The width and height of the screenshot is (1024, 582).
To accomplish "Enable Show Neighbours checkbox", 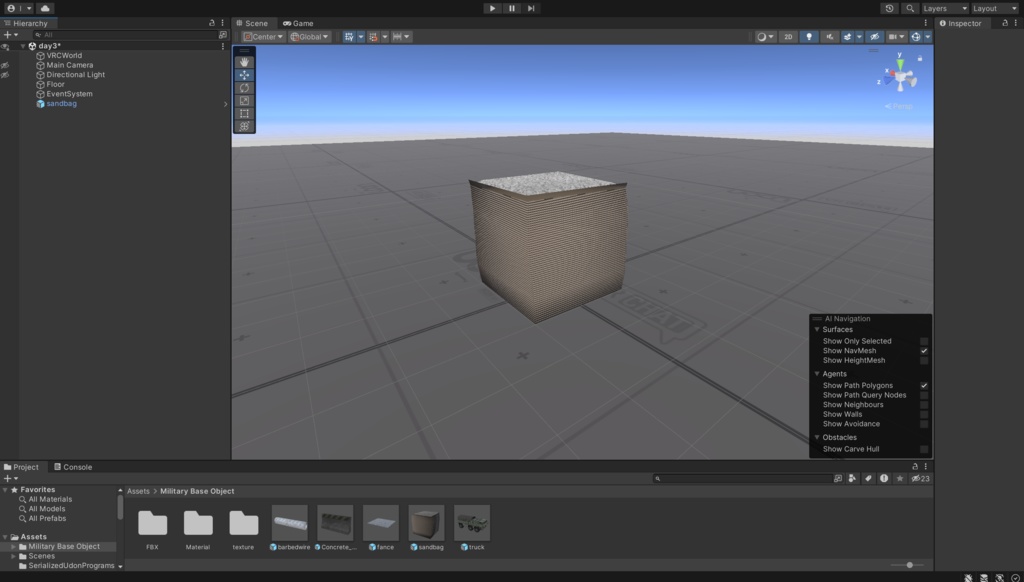I will pos(924,405).
